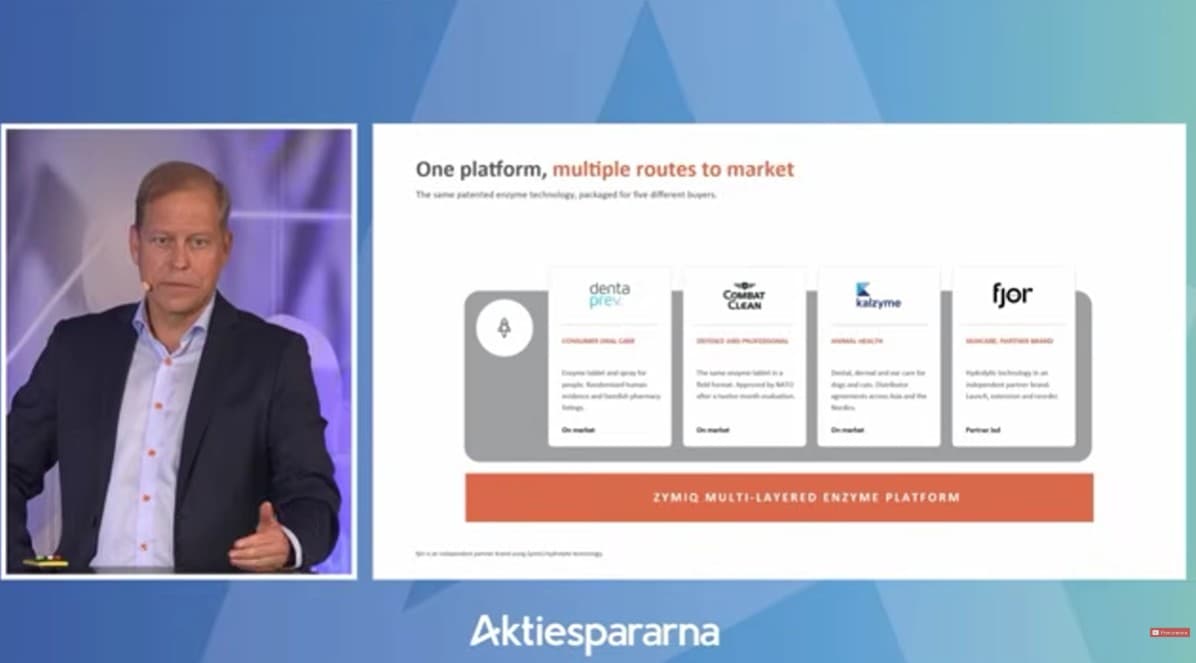Click the kalzyme logo
Image resolution: width=1196 pixels, height=663 pixels.
pos(878,296)
